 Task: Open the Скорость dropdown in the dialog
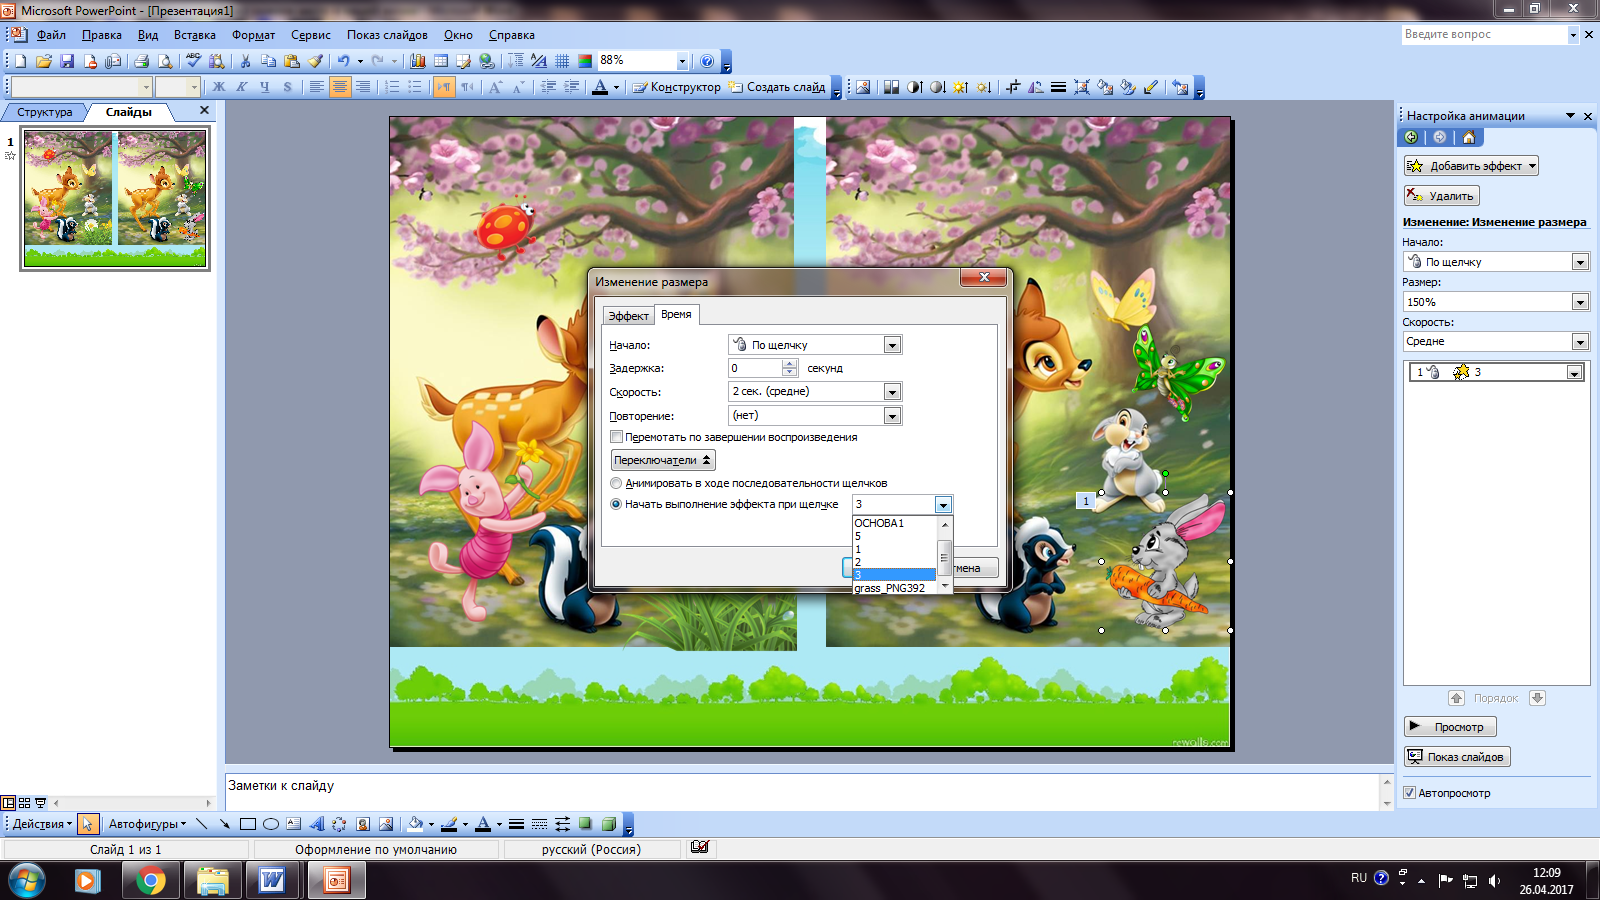[x=893, y=392]
